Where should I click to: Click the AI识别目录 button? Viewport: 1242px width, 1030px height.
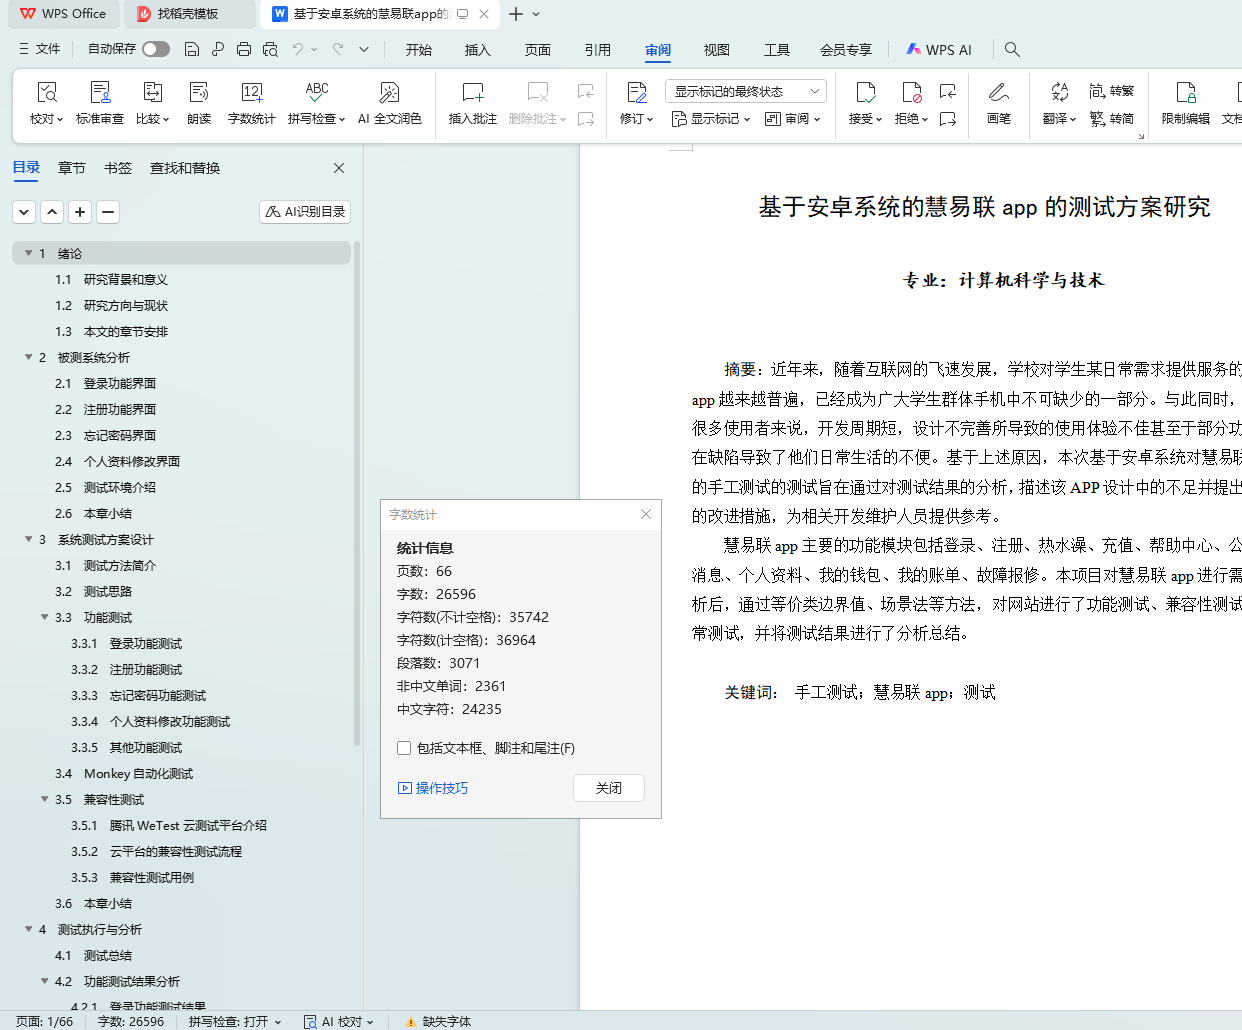tap(305, 212)
